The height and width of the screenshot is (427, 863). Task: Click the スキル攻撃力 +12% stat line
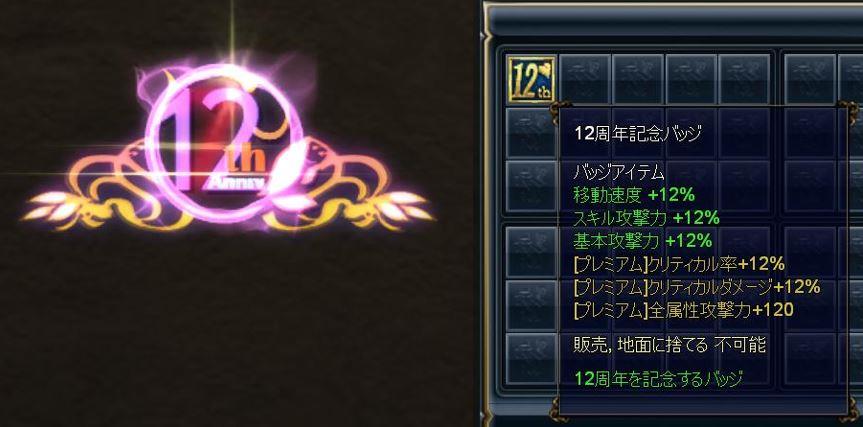pos(647,218)
